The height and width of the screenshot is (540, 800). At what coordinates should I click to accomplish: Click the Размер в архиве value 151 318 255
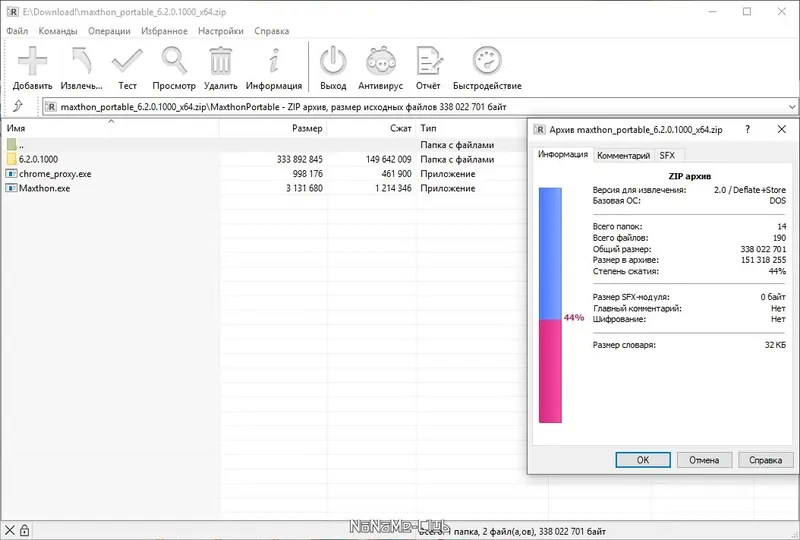763,260
